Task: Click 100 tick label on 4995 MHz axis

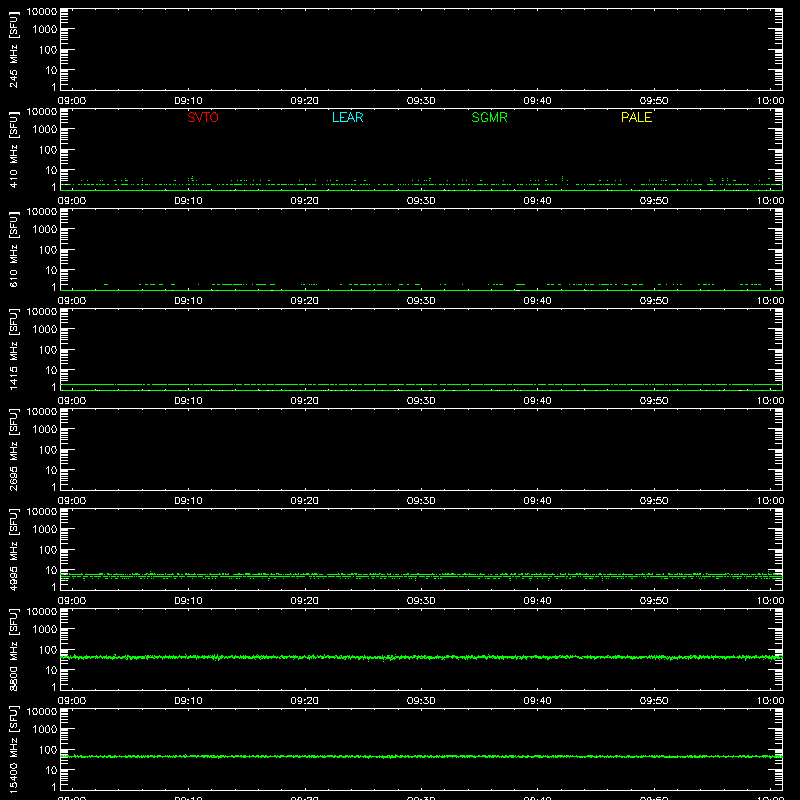Action: (48, 550)
